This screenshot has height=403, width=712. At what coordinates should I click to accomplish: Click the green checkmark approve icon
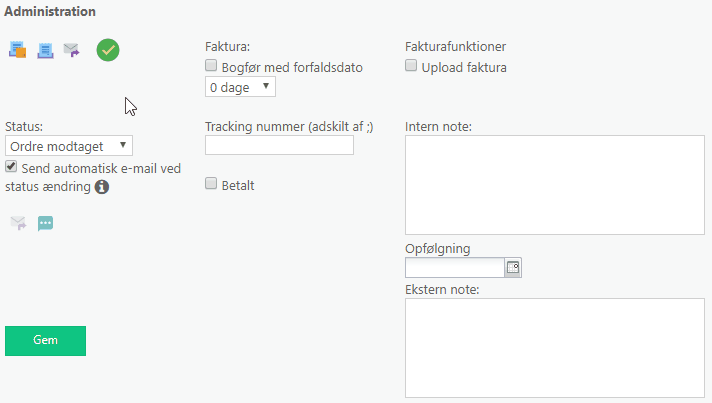(x=108, y=49)
